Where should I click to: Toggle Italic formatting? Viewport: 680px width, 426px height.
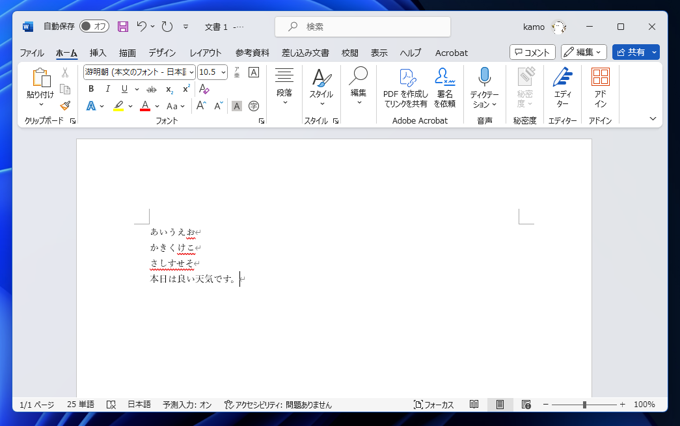(108, 89)
